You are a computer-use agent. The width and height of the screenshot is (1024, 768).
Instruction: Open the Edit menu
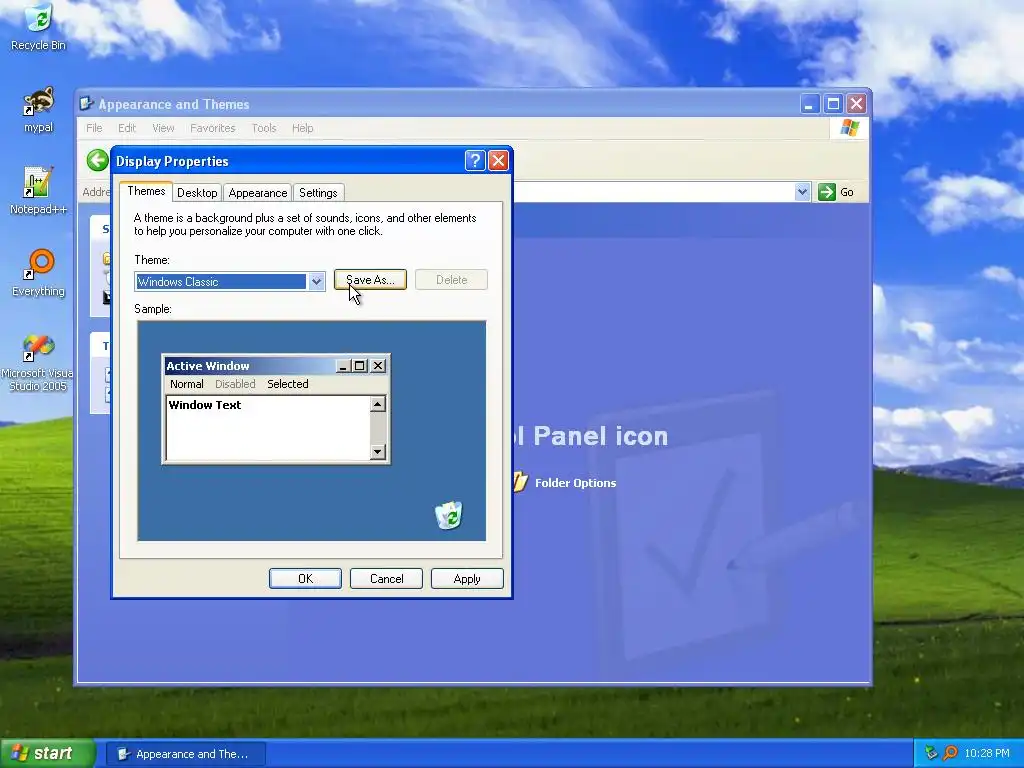(127, 128)
